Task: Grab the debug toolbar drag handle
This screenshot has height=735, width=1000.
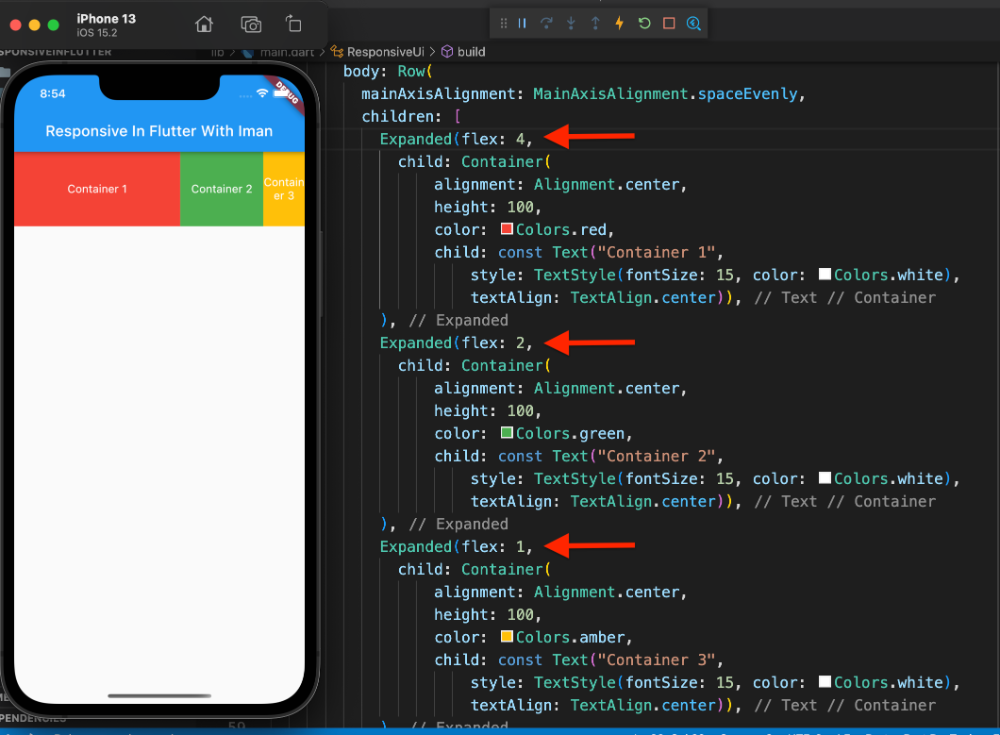Action: [x=504, y=24]
